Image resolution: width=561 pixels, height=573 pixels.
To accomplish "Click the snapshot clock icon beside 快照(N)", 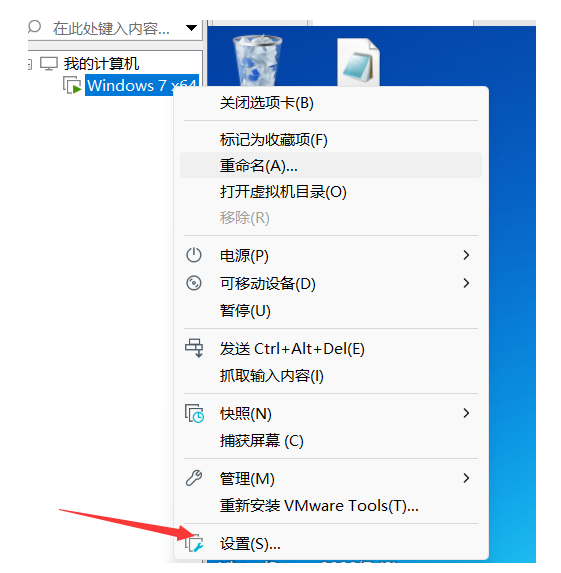I will pos(194,414).
